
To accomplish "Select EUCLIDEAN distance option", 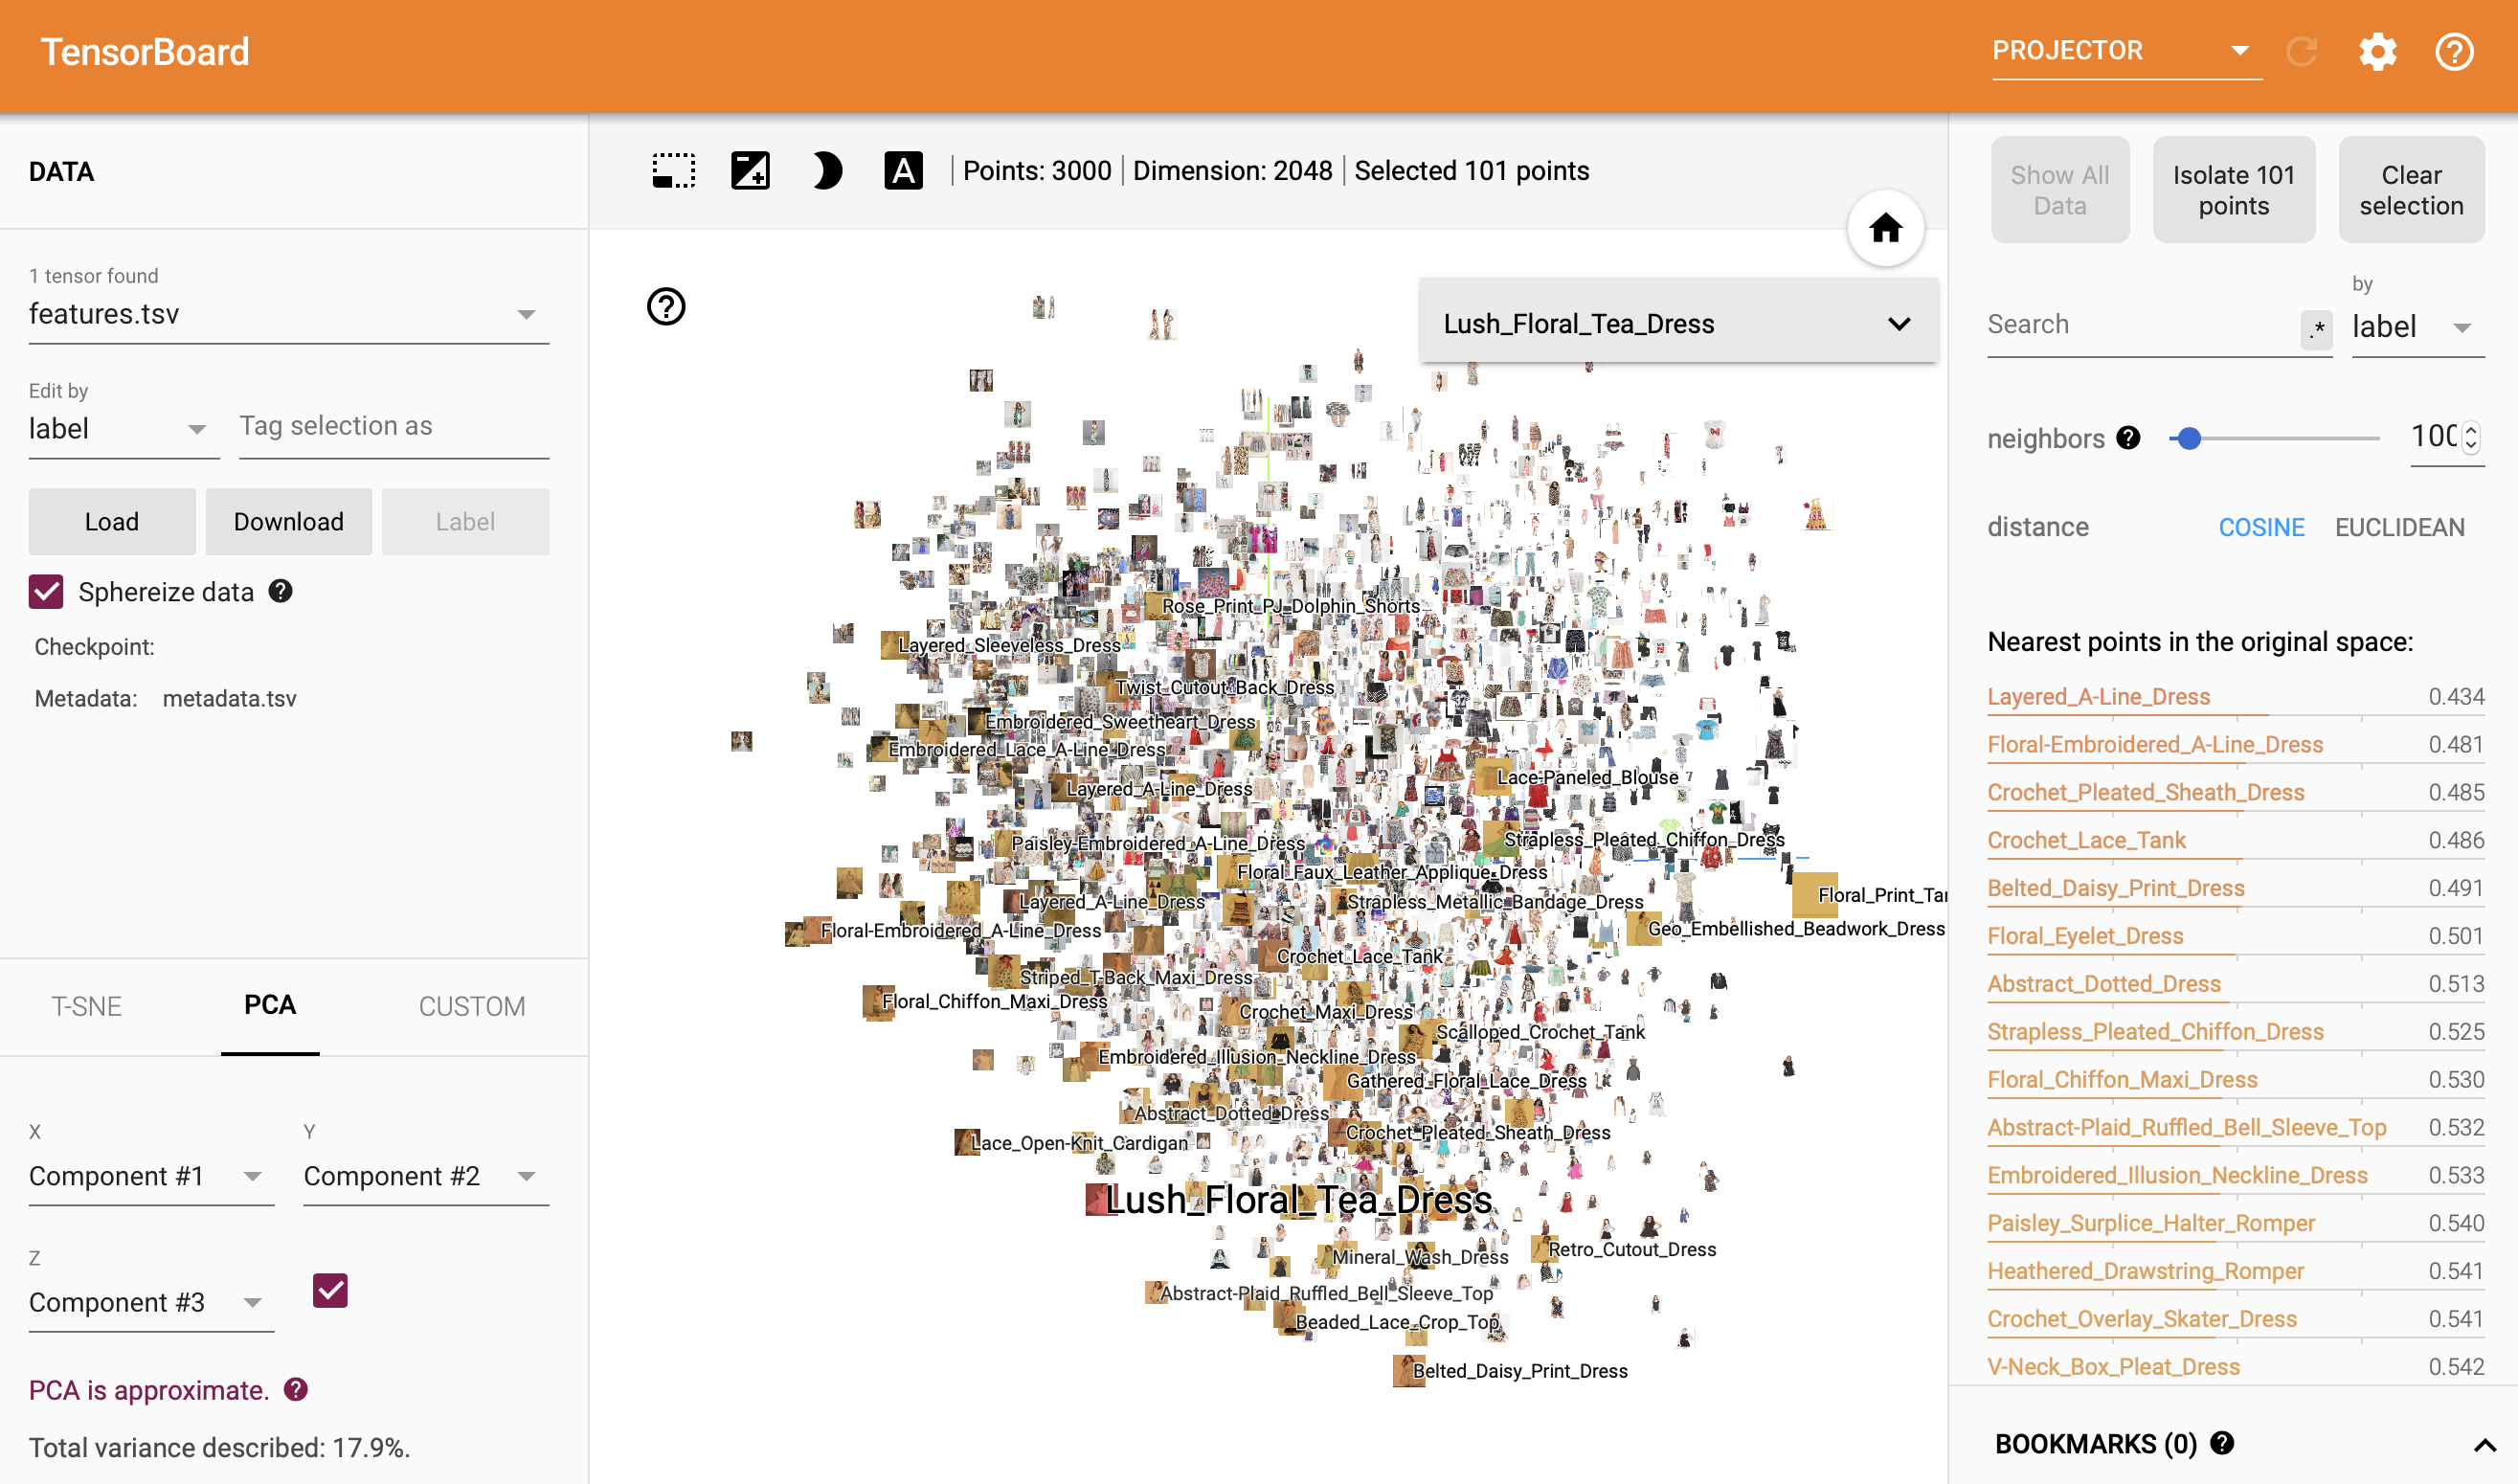I will point(2399,527).
